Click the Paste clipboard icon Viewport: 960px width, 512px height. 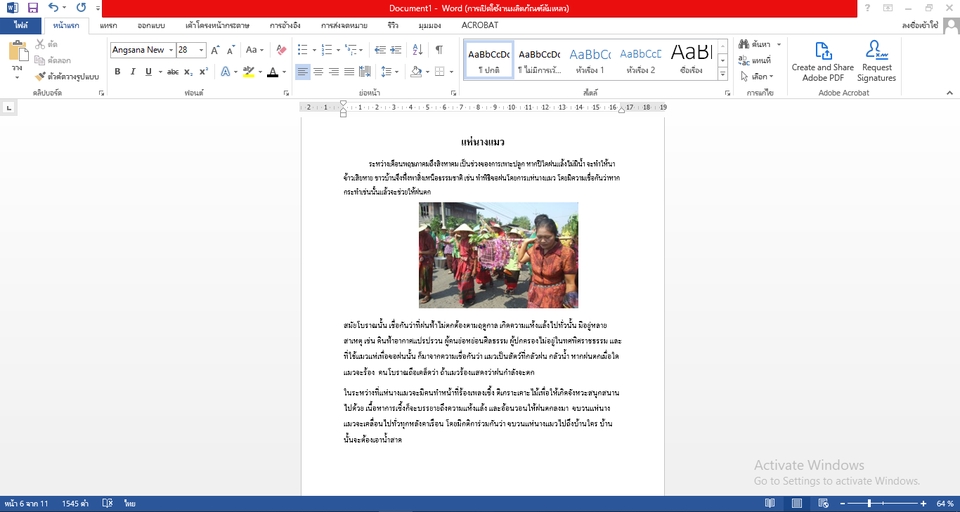tap(18, 51)
